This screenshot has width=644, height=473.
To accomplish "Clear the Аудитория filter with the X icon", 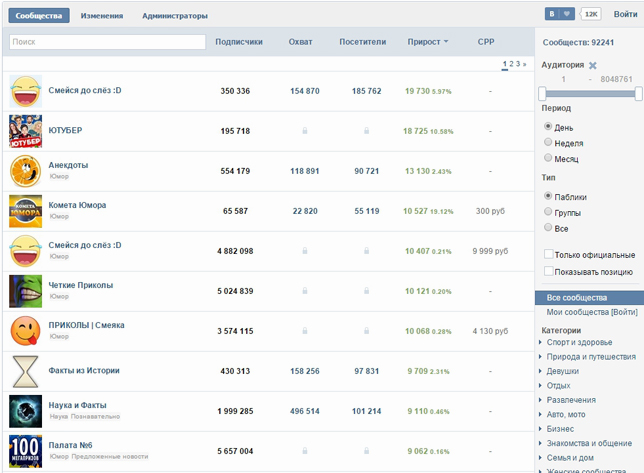I will point(592,65).
